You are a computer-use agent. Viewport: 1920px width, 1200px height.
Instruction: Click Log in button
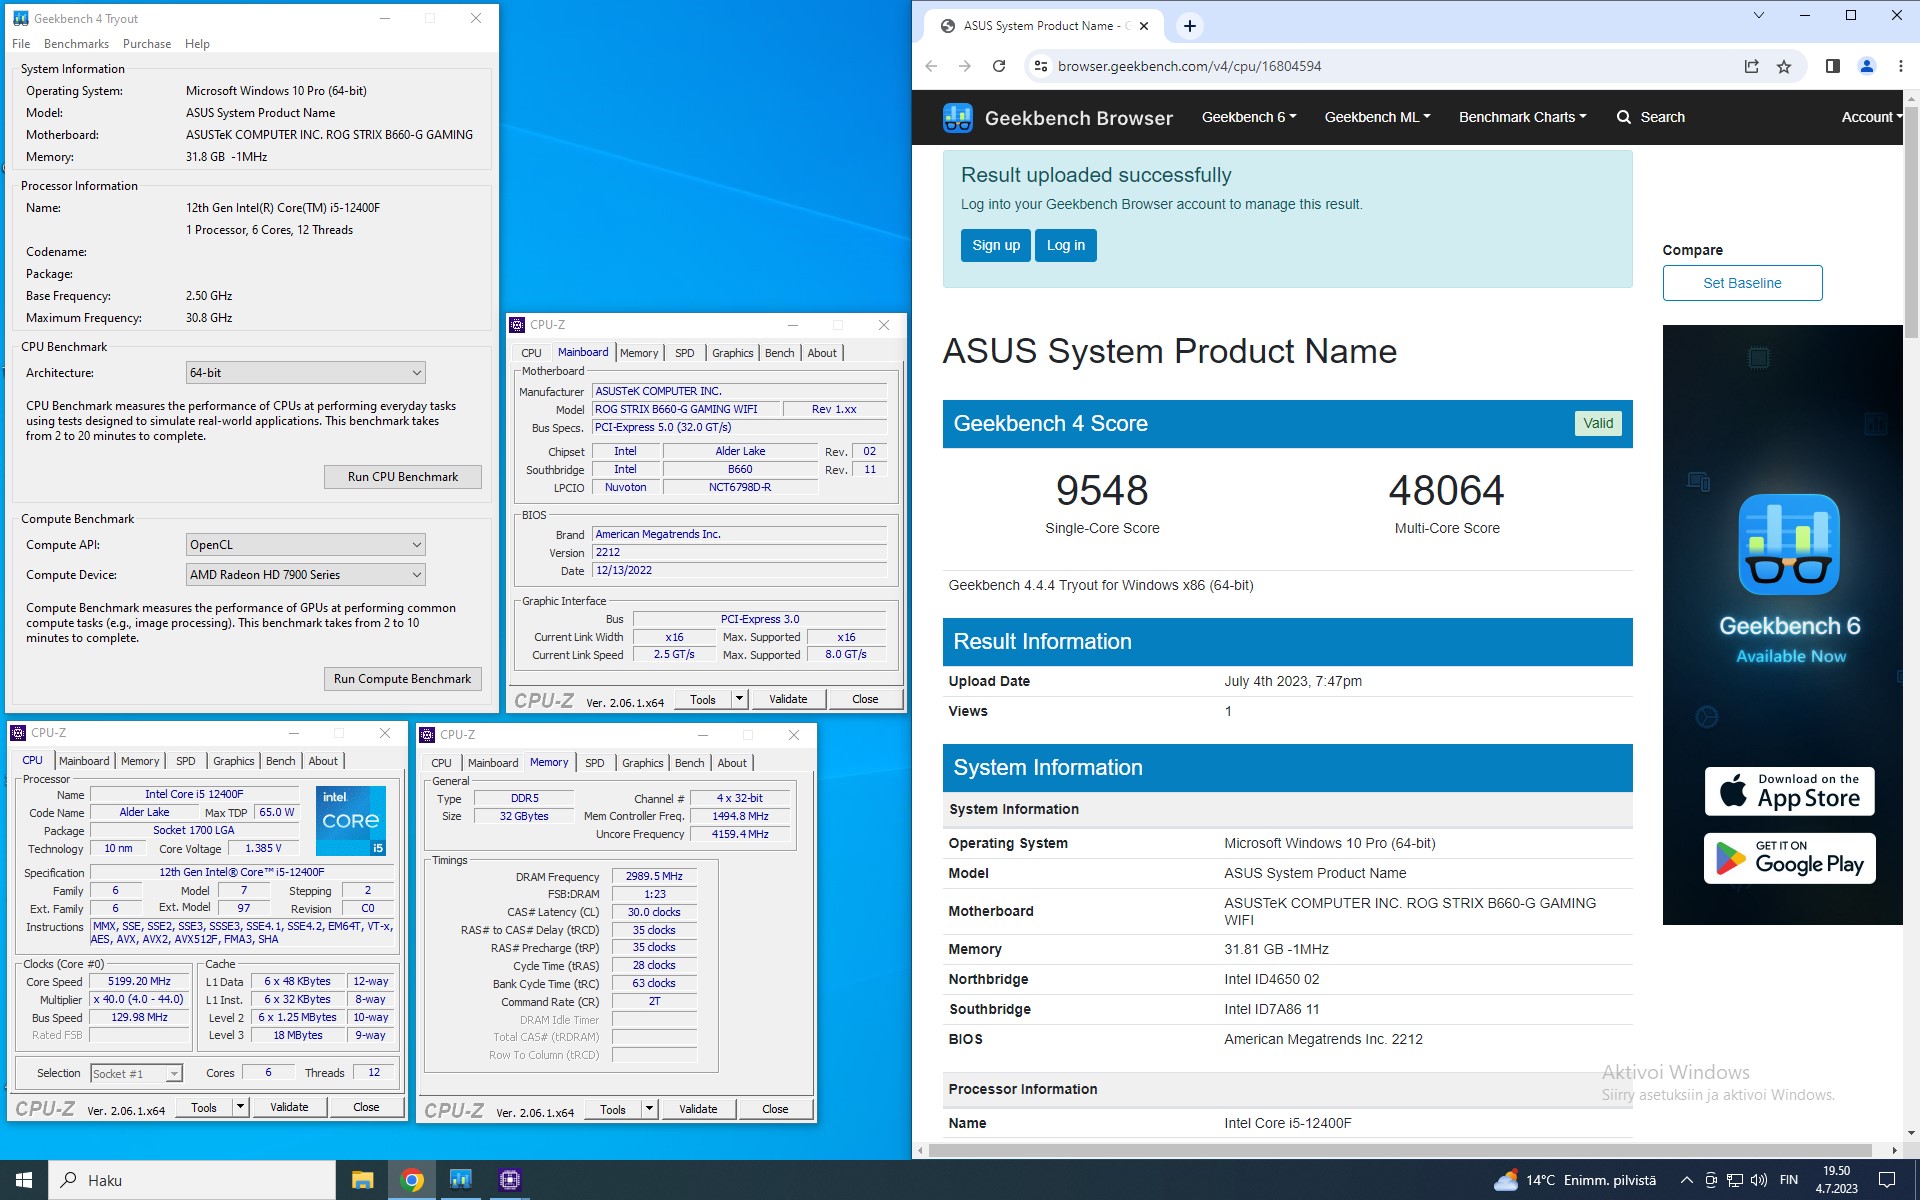point(1066,245)
